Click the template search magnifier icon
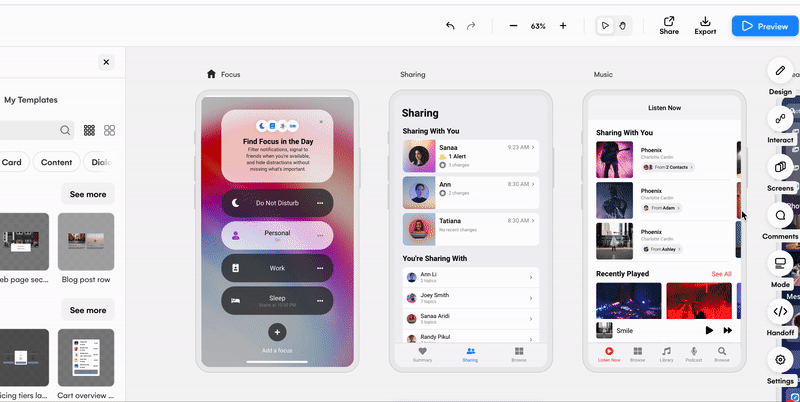This screenshot has width=800, height=402. click(x=65, y=130)
